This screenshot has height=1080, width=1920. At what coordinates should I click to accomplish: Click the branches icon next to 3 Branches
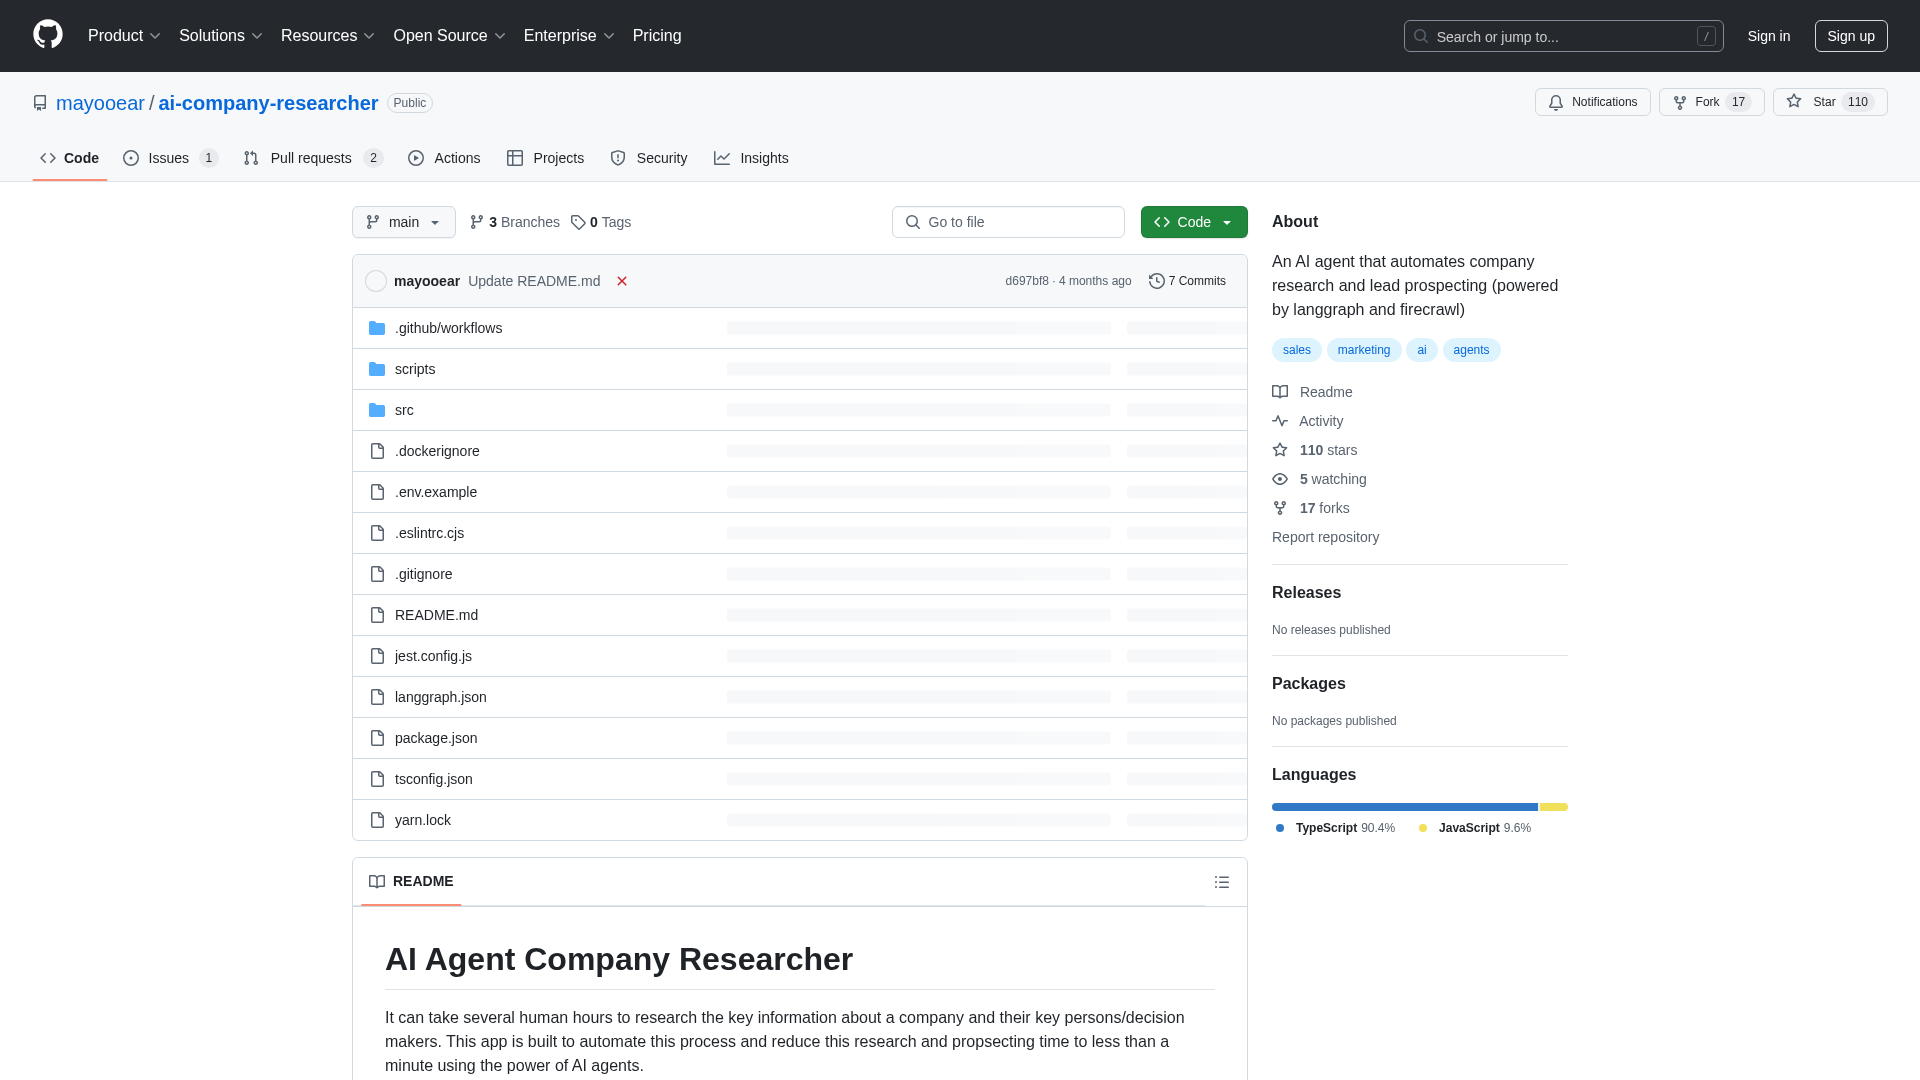pyautogui.click(x=477, y=222)
